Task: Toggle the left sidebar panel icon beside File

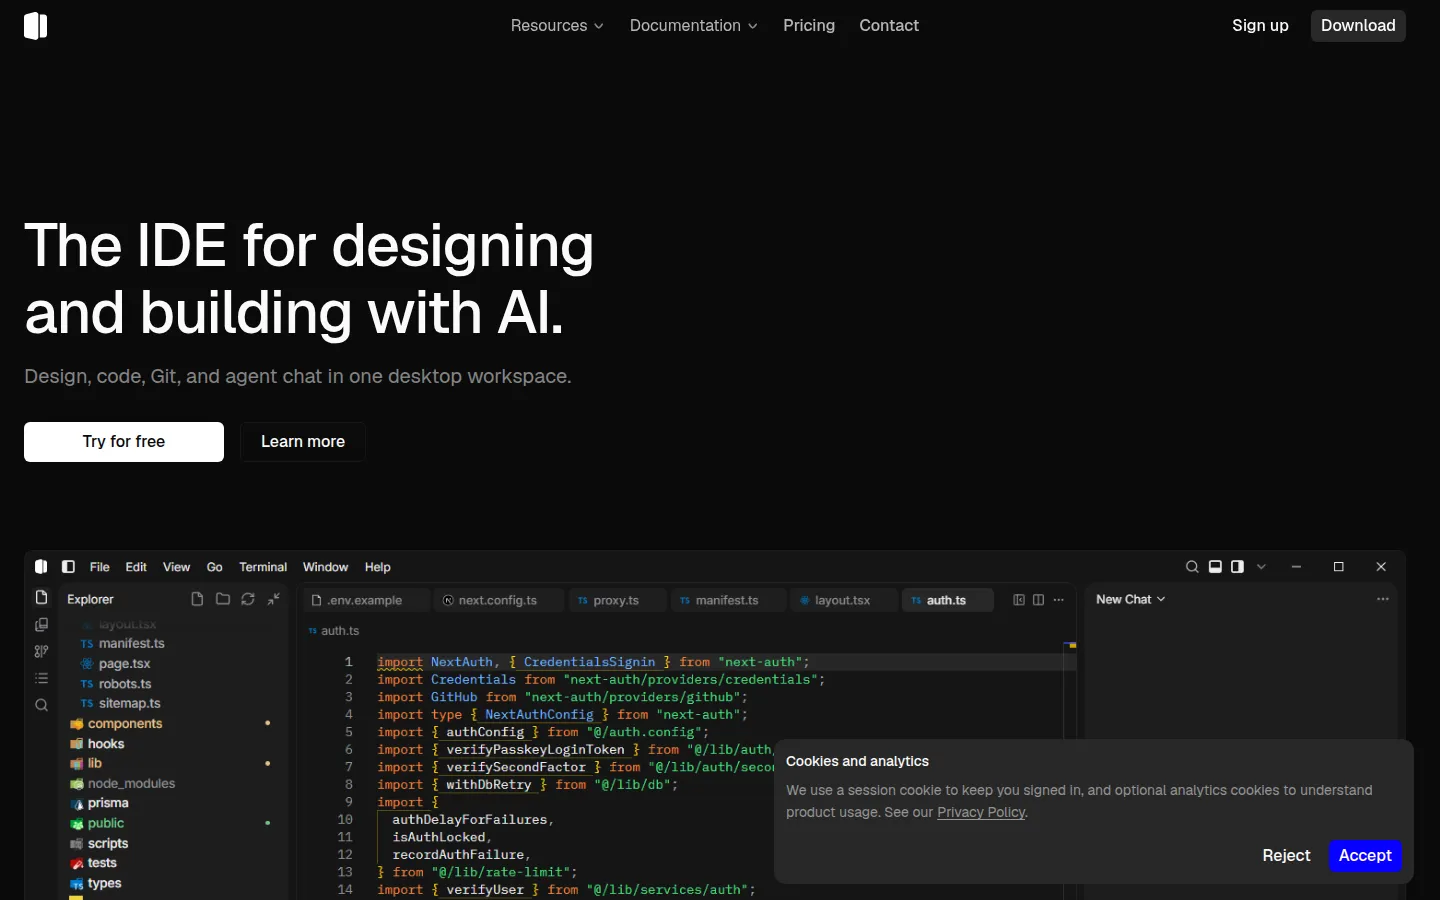Action: point(68,567)
